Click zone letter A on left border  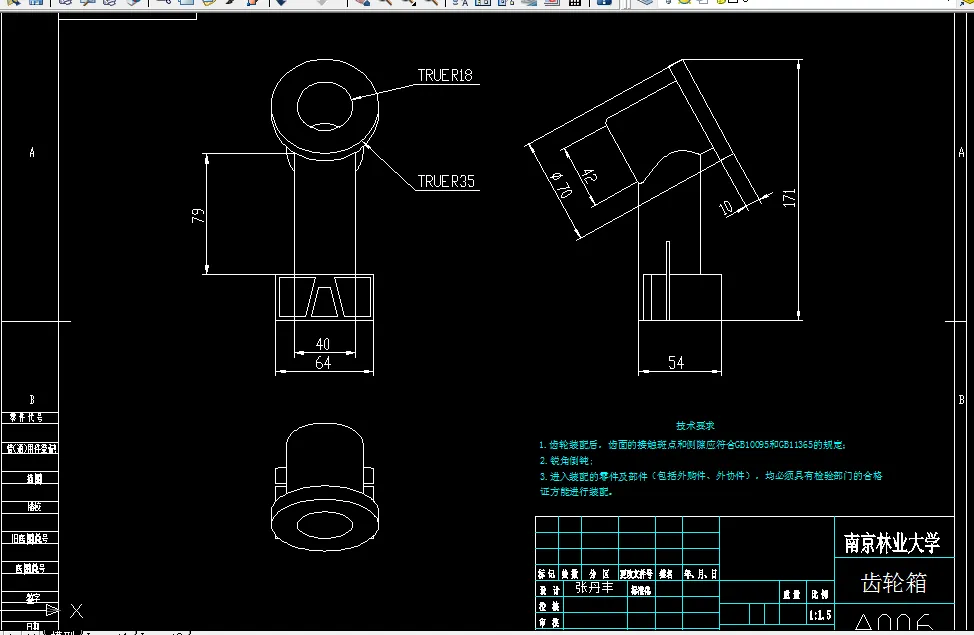point(32,152)
